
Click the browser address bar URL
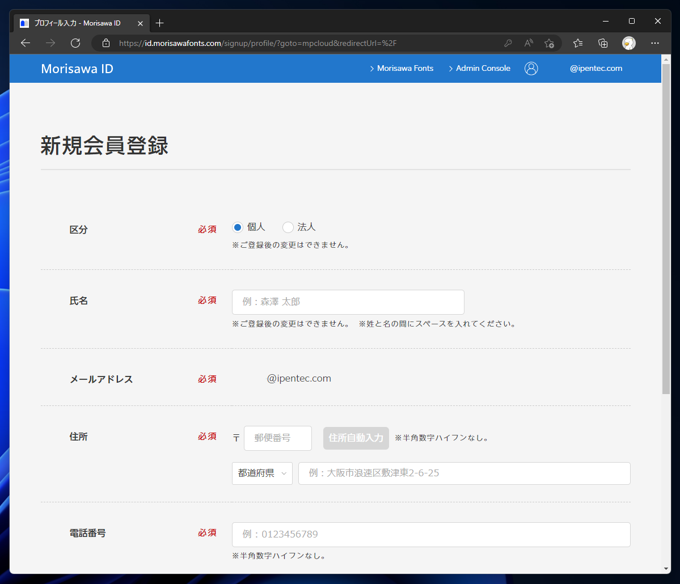pyautogui.click(x=258, y=43)
